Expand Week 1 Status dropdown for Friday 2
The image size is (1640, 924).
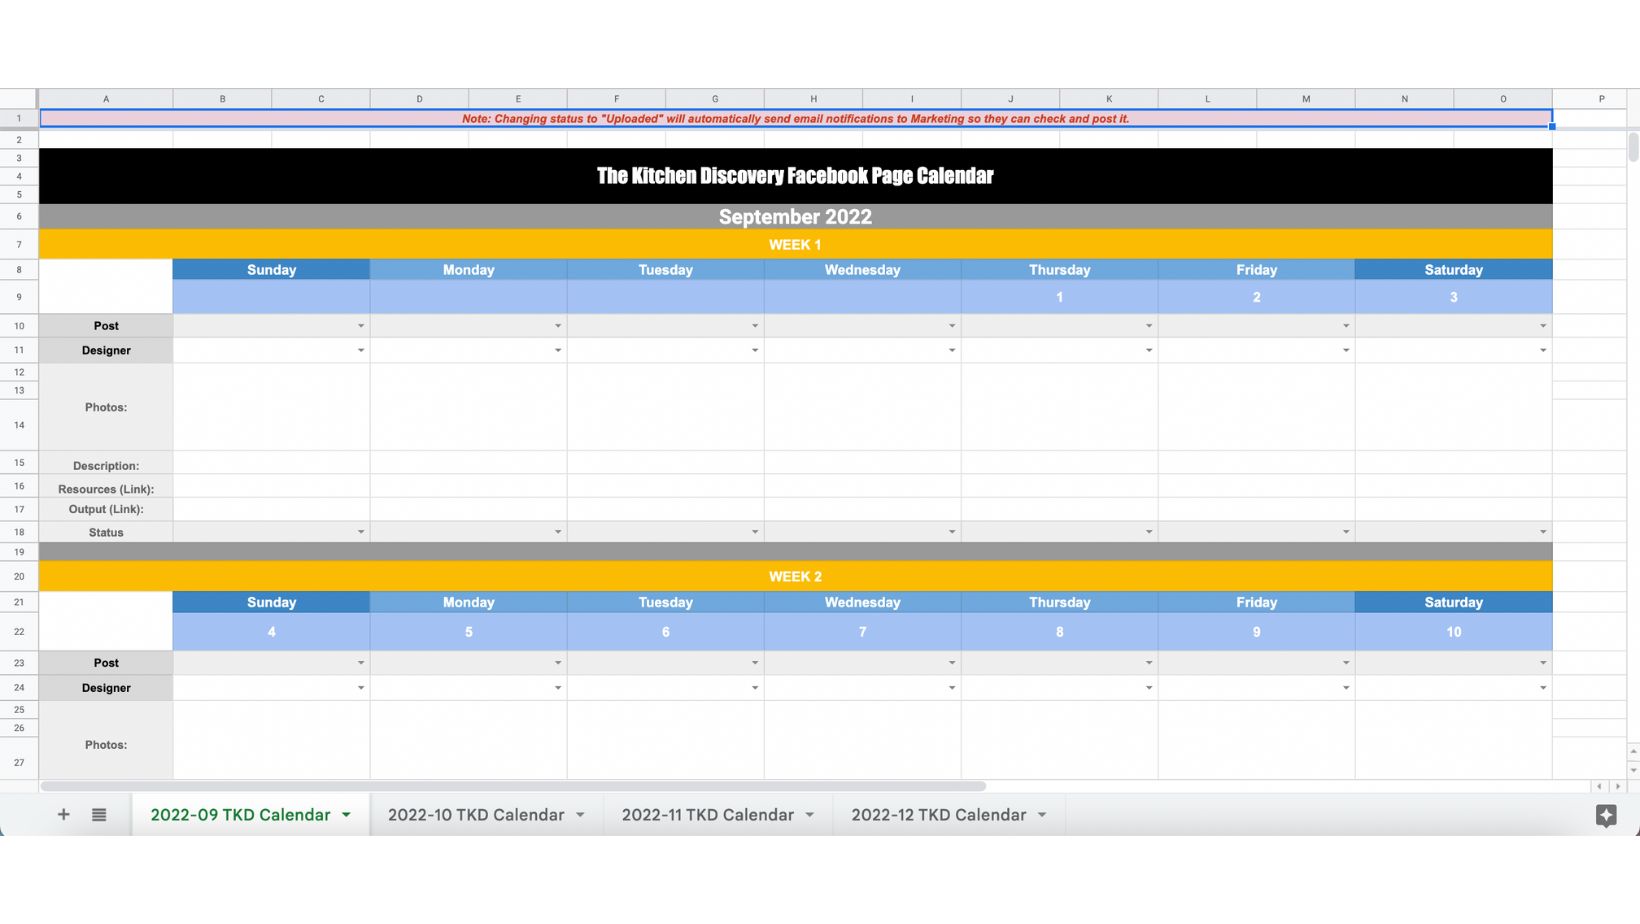click(1346, 532)
